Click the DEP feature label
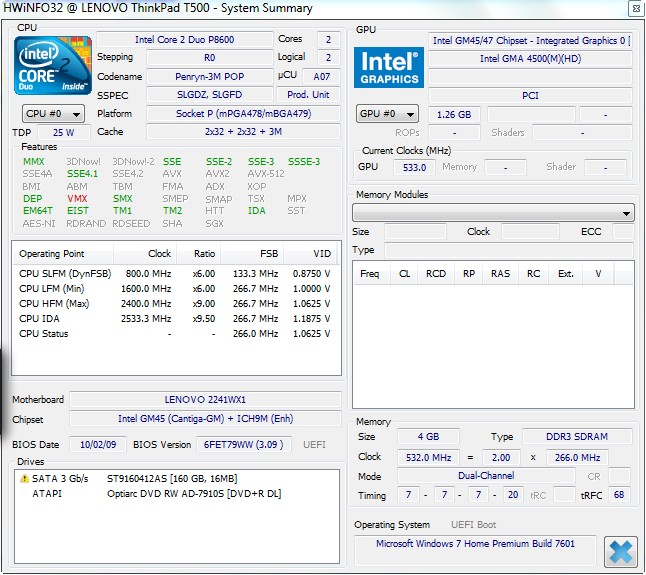This screenshot has width=646, height=575. (x=33, y=199)
